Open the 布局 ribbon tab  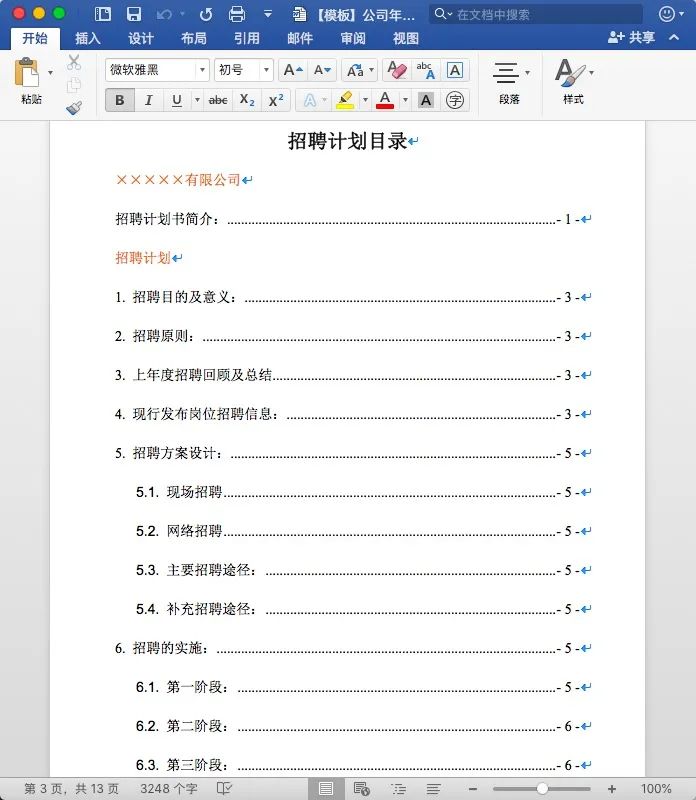pos(193,38)
